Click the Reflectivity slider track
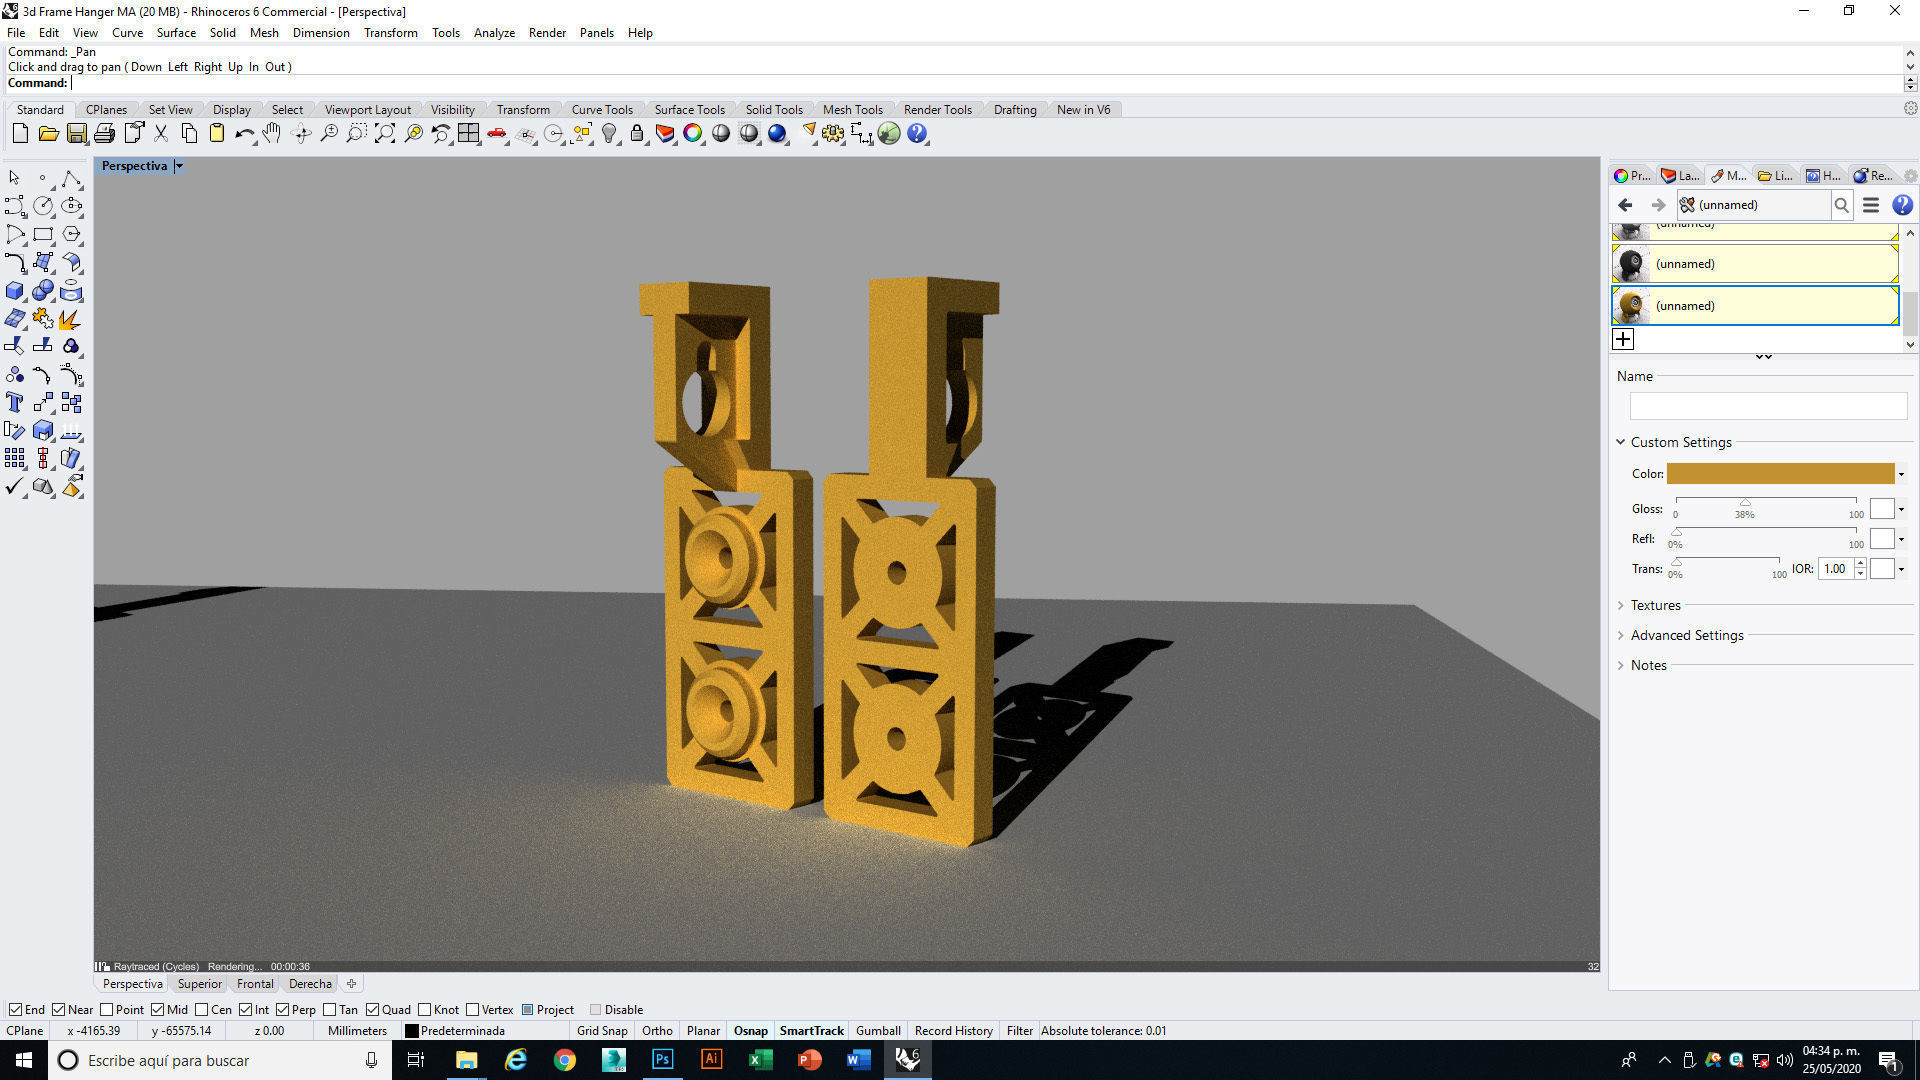This screenshot has width=1920, height=1080. [1765, 532]
